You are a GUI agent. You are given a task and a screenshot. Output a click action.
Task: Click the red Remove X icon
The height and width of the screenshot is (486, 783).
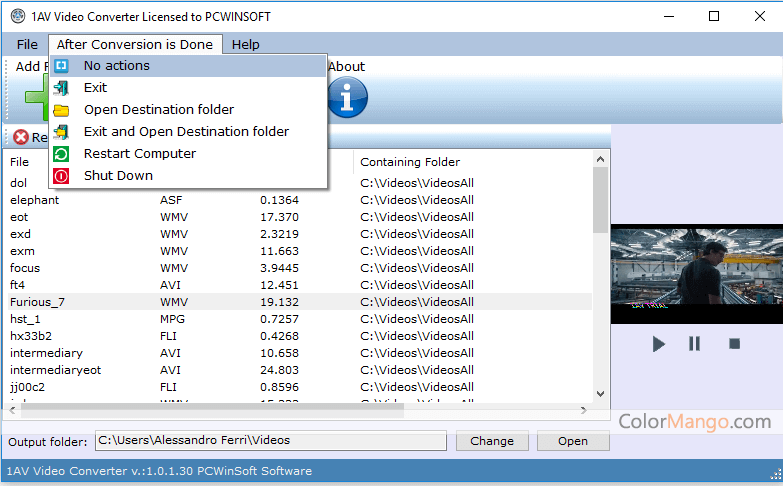click(20, 138)
